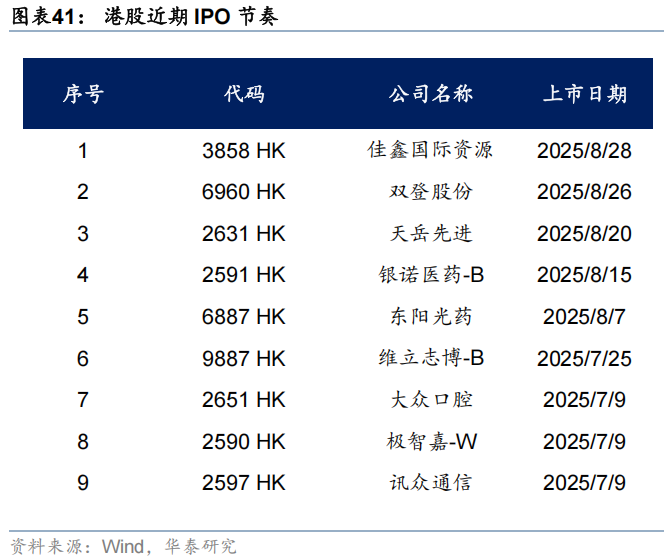Click serial number 6 in 维立志博-B row
664x558 pixels.
pos(83,359)
